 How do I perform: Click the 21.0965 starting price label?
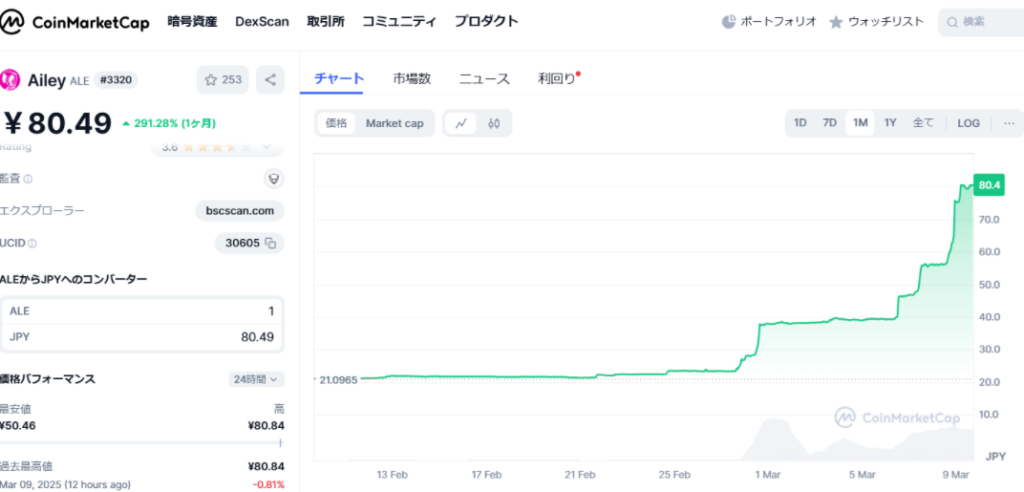click(x=338, y=379)
